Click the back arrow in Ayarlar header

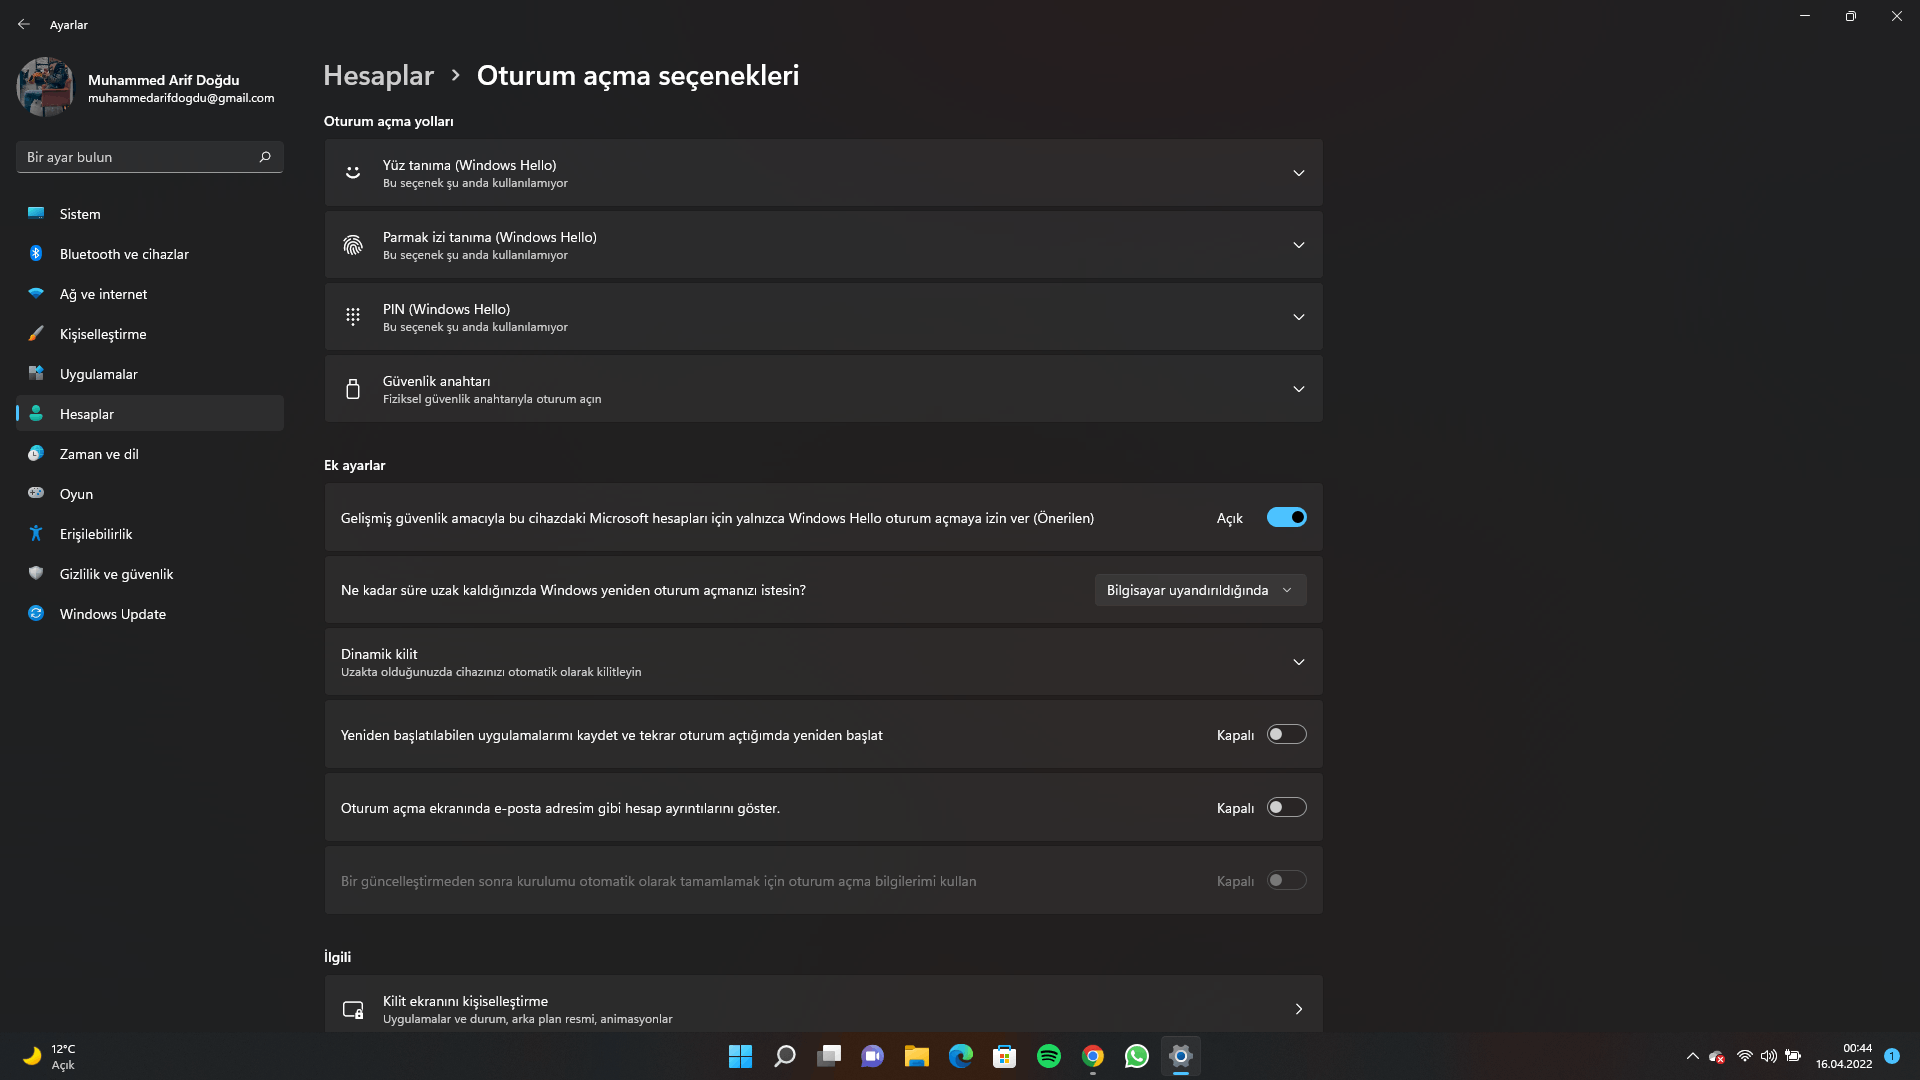coord(24,24)
